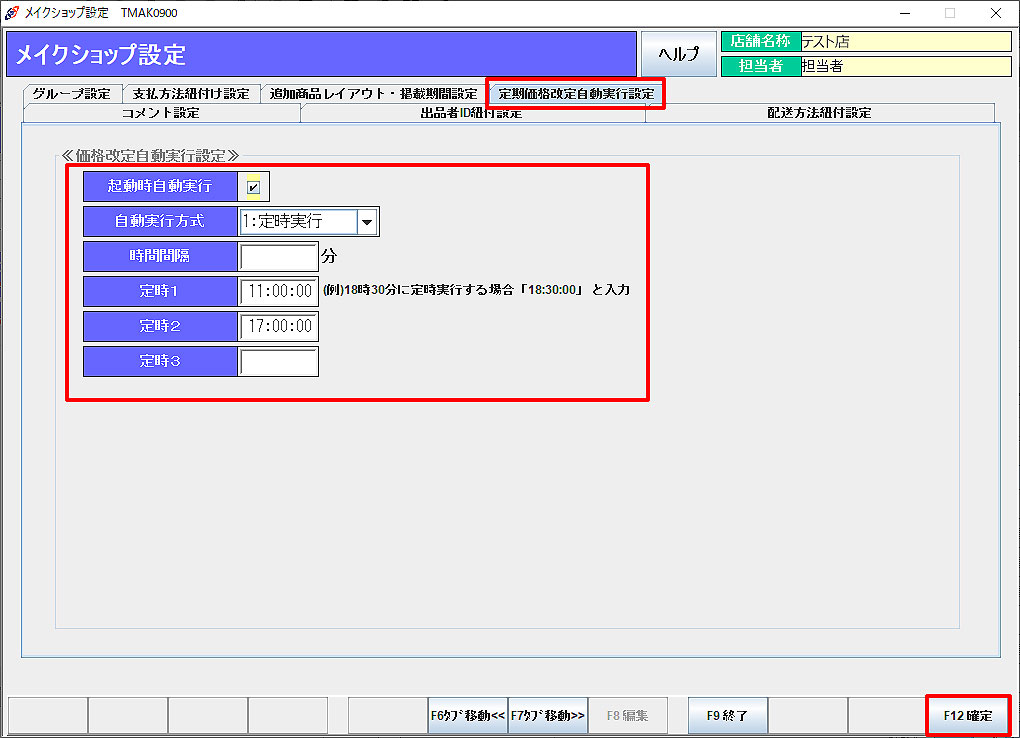This screenshot has width=1020, height=738.
Task: Click the 定時1 time field
Action: point(278,292)
